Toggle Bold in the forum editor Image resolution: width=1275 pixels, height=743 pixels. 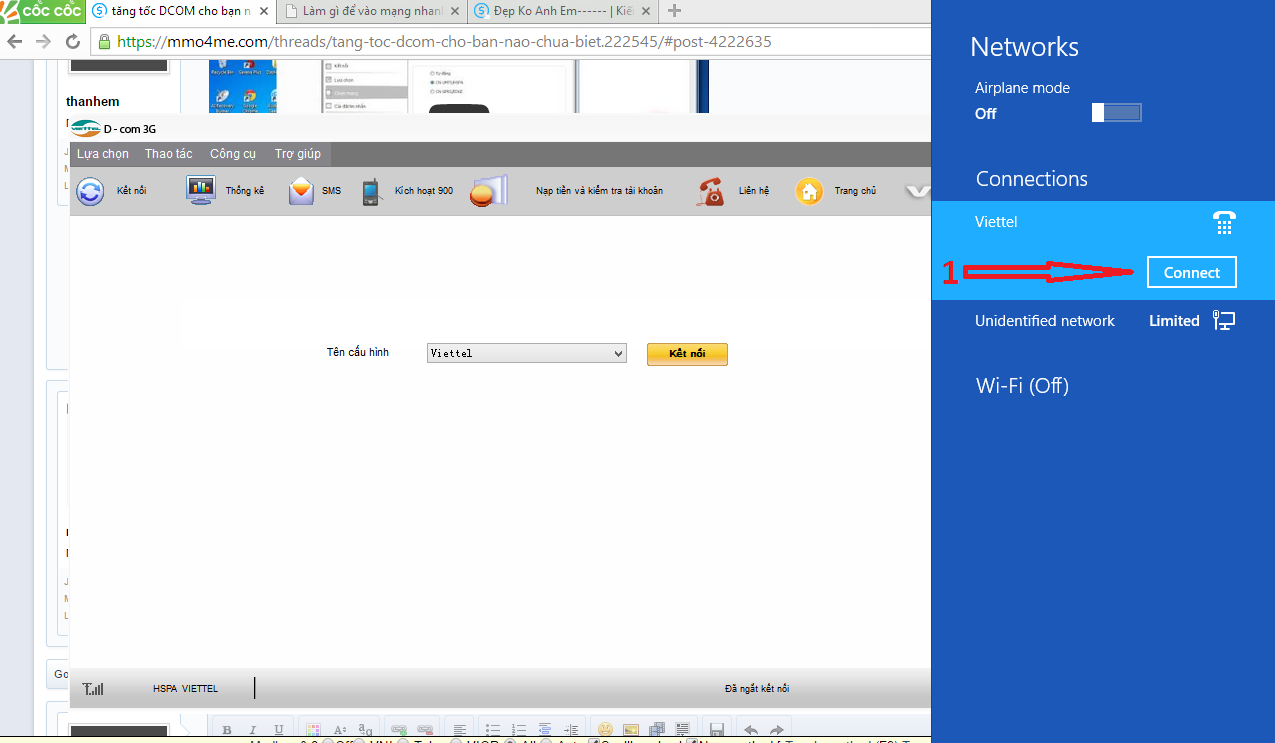[227, 730]
